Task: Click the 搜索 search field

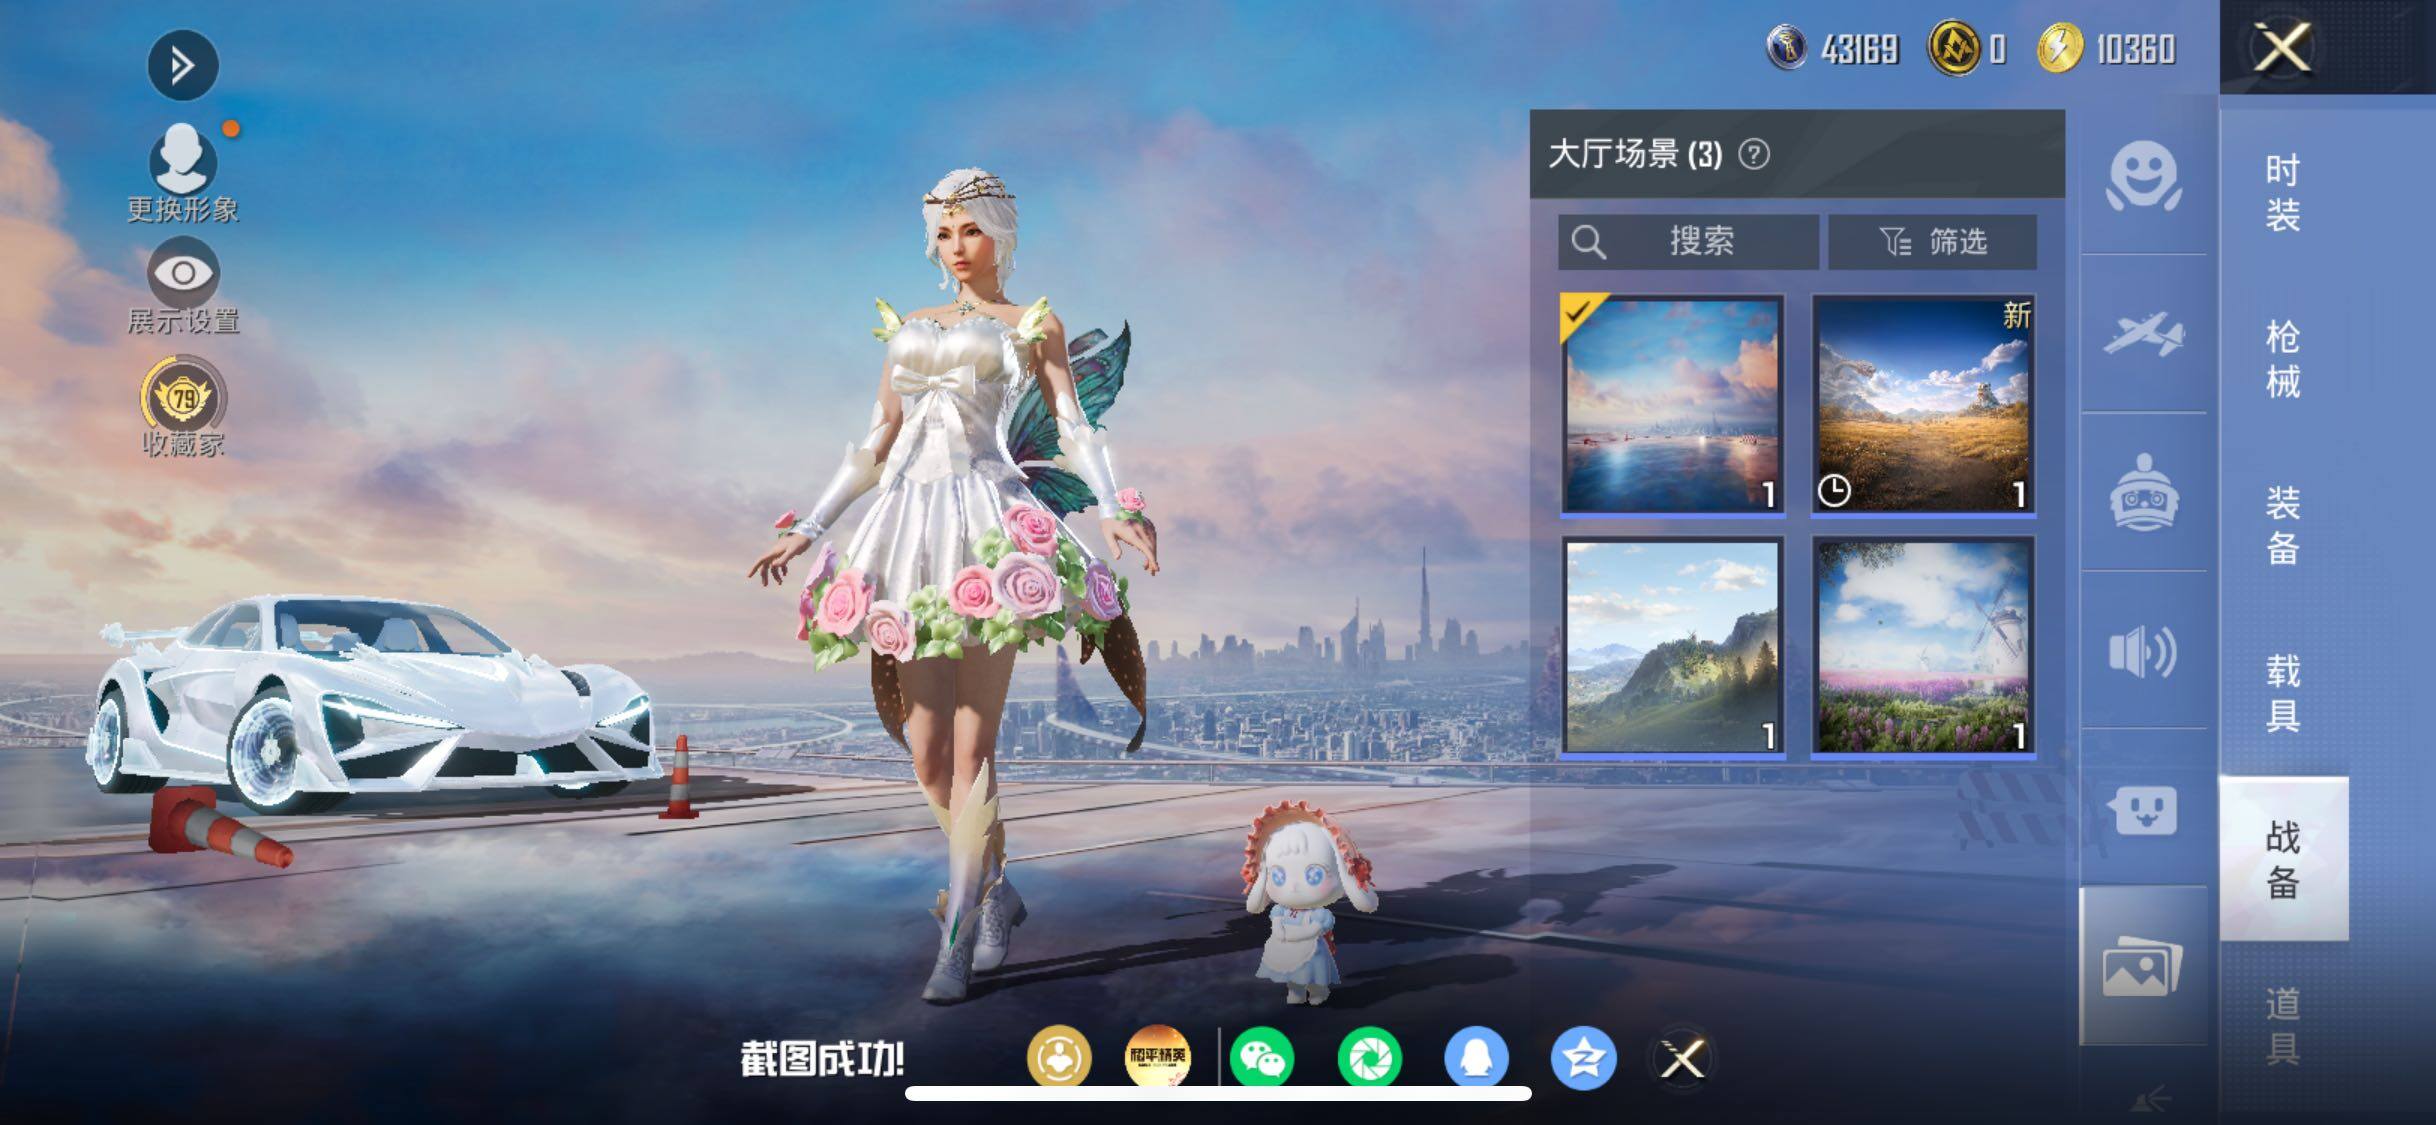Action: 1688,242
